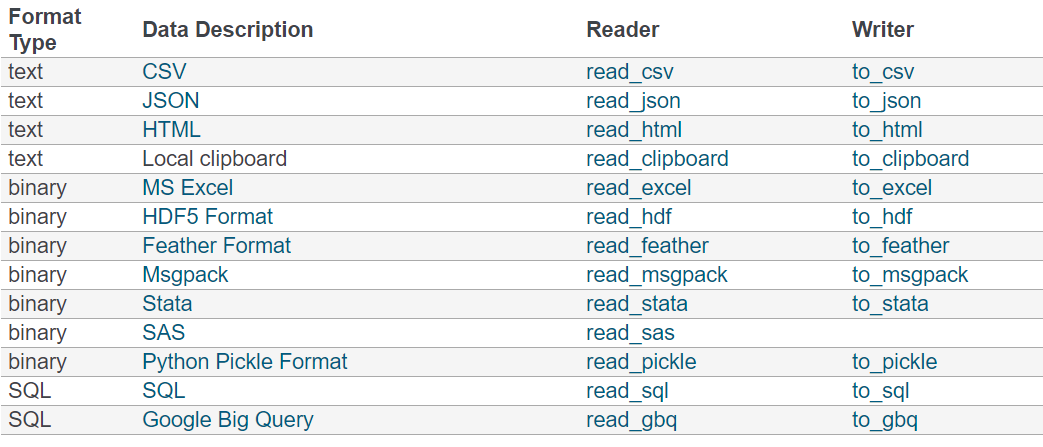Click the read_gbq reader link
This screenshot has height=447, width=1043.
pos(632,420)
